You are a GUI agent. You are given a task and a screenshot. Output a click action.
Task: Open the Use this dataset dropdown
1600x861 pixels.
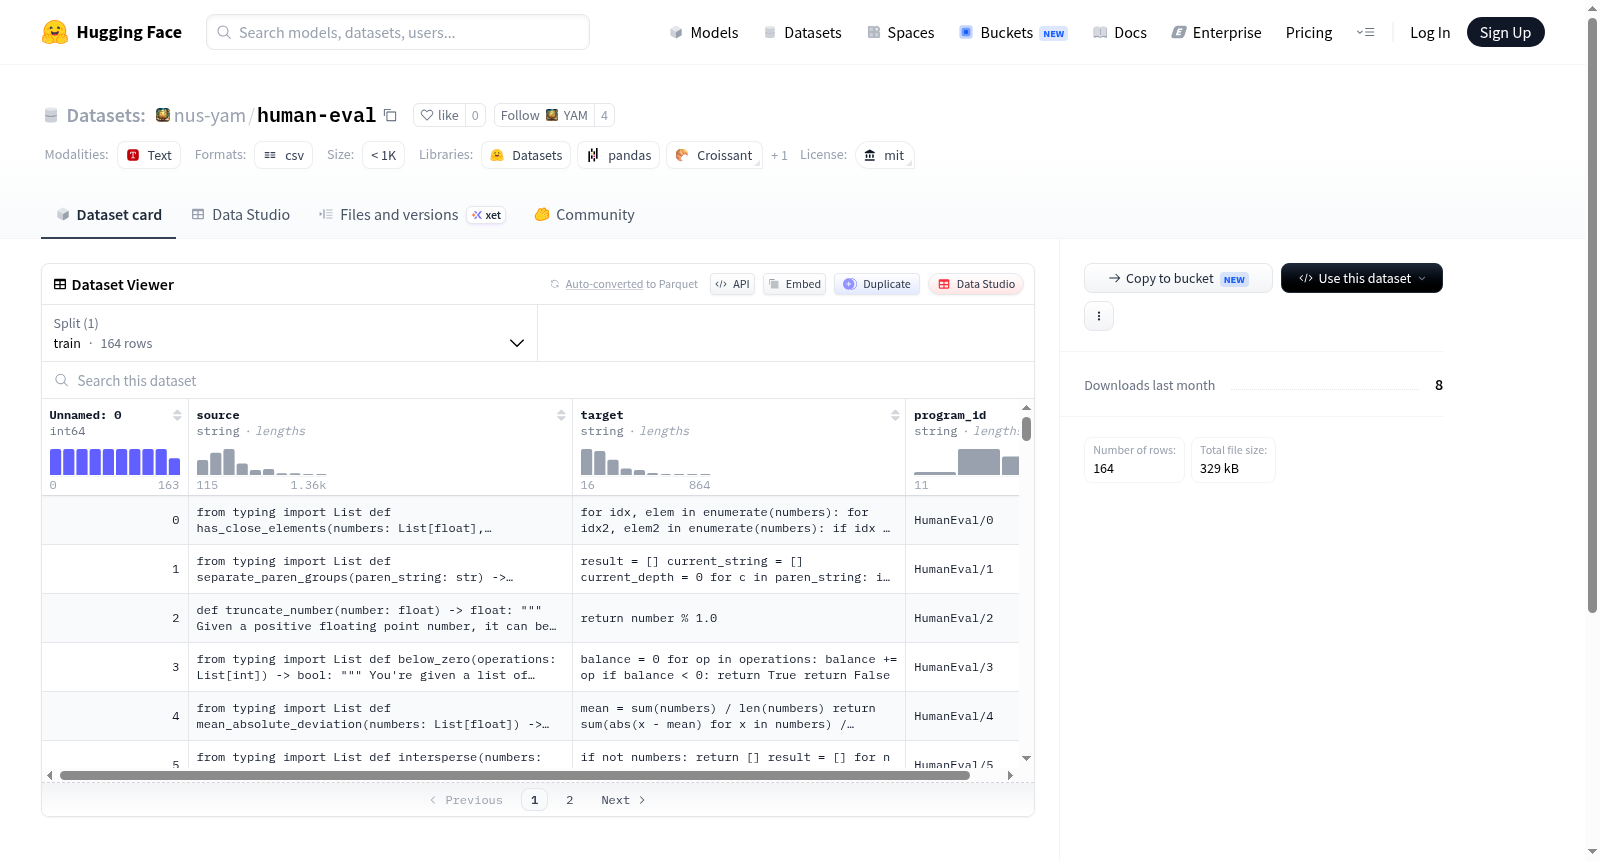coord(1361,278)
